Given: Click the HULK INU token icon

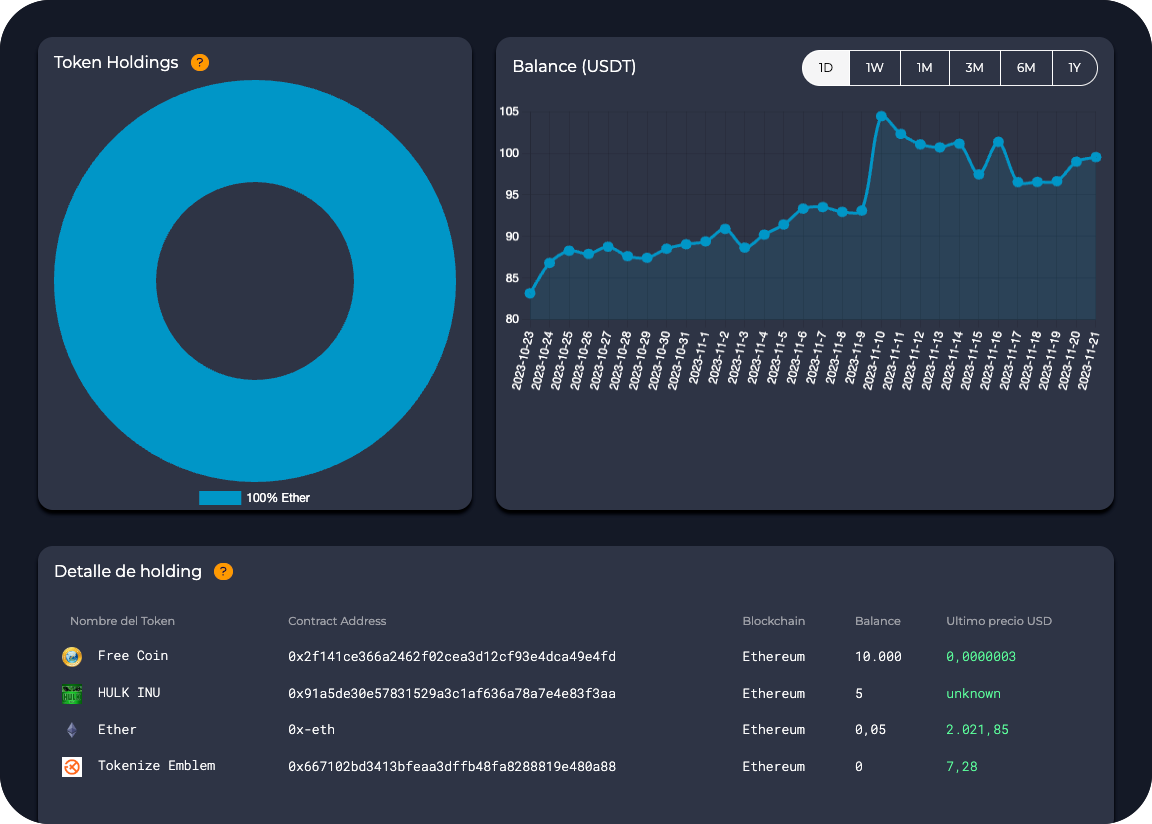Looking at the screenshot, I should point(70,692).
